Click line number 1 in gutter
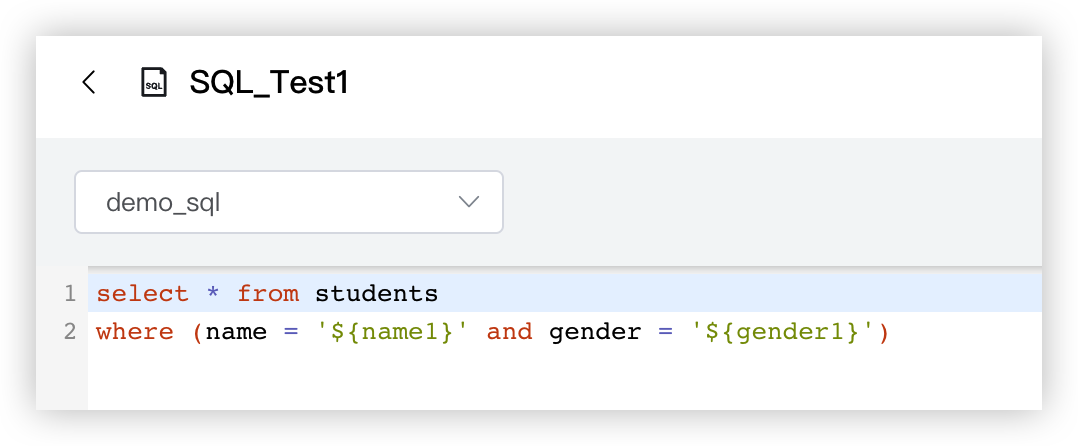Viewport: 1078px width, 446px height. coord(70,294)
